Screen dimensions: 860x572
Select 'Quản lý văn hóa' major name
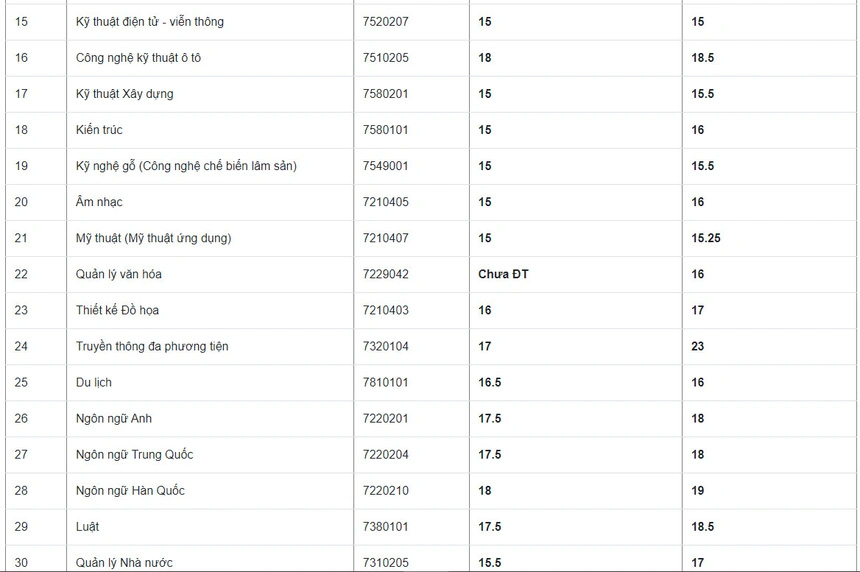(x=119, y=274)
